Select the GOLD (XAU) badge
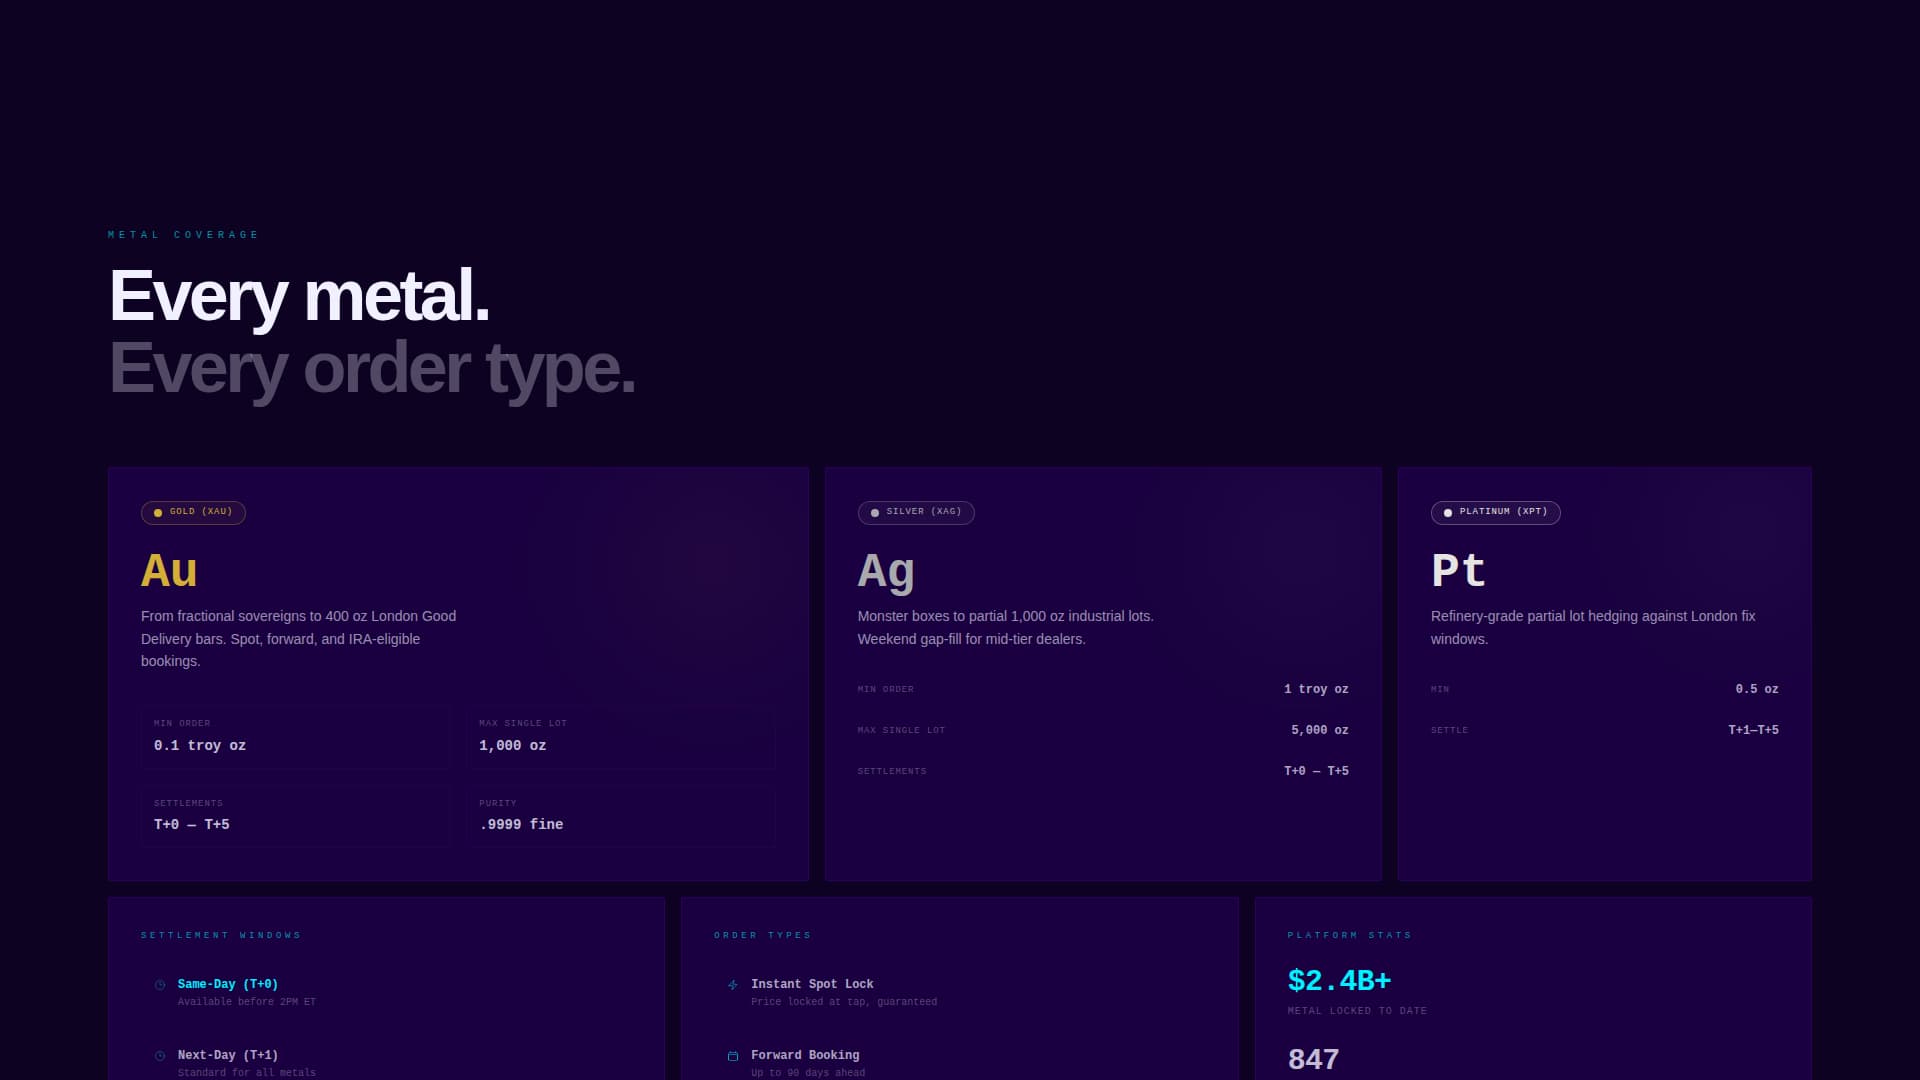The height and width of the screenshot is (1080, 1920). (193, 513)
